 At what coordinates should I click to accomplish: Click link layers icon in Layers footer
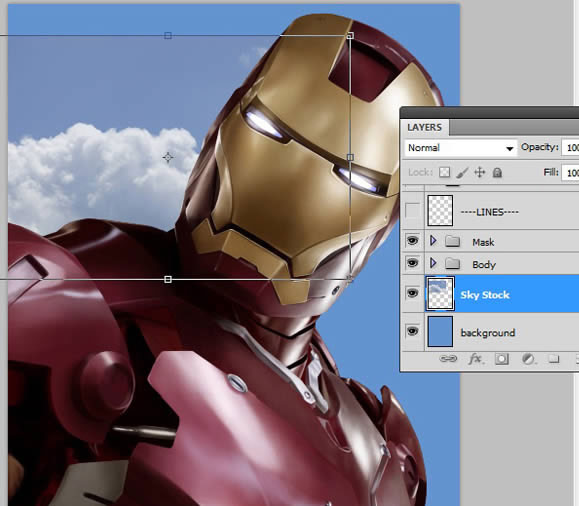pyautogui.click(x=448, y=359)
